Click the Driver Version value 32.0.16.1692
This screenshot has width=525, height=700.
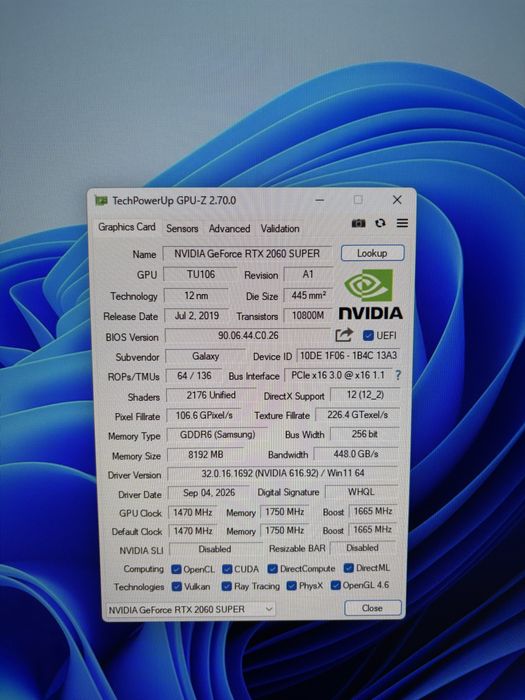click(283, 473)
